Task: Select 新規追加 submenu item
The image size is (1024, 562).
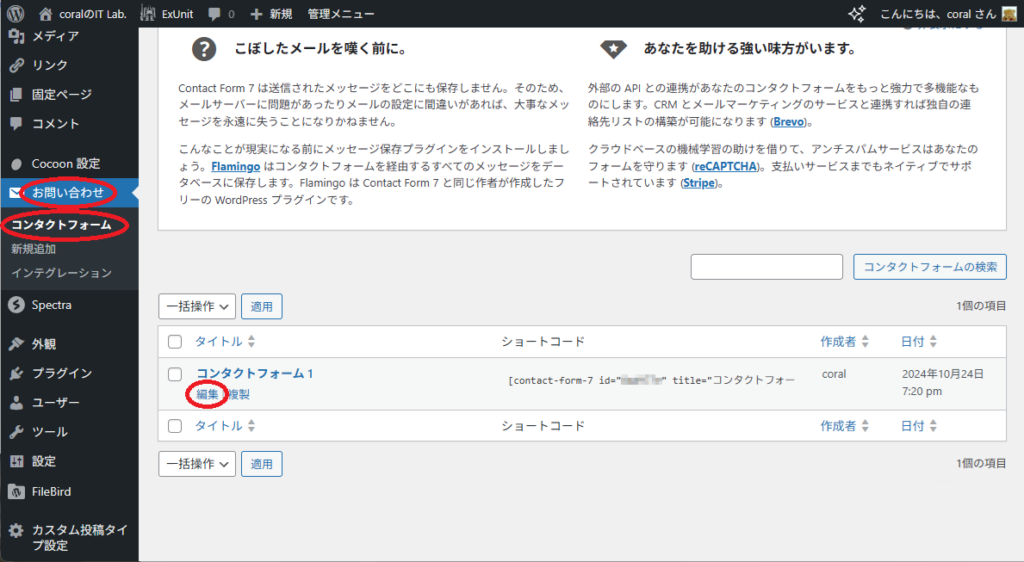Action: pos(33,249)
